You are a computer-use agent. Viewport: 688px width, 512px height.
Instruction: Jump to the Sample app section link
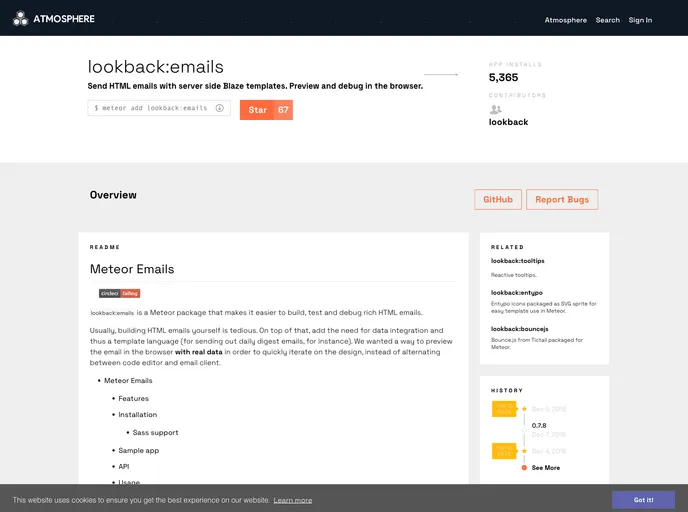click(x=139, y=451)
